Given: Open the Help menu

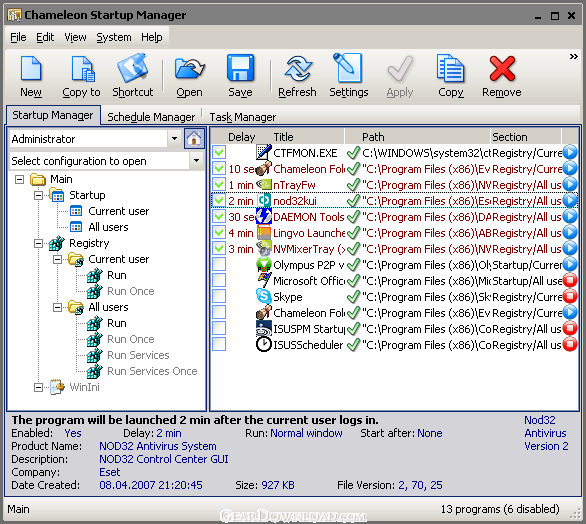Looking at the screenshot, I should pyautogui.click(x=152, y=37).
